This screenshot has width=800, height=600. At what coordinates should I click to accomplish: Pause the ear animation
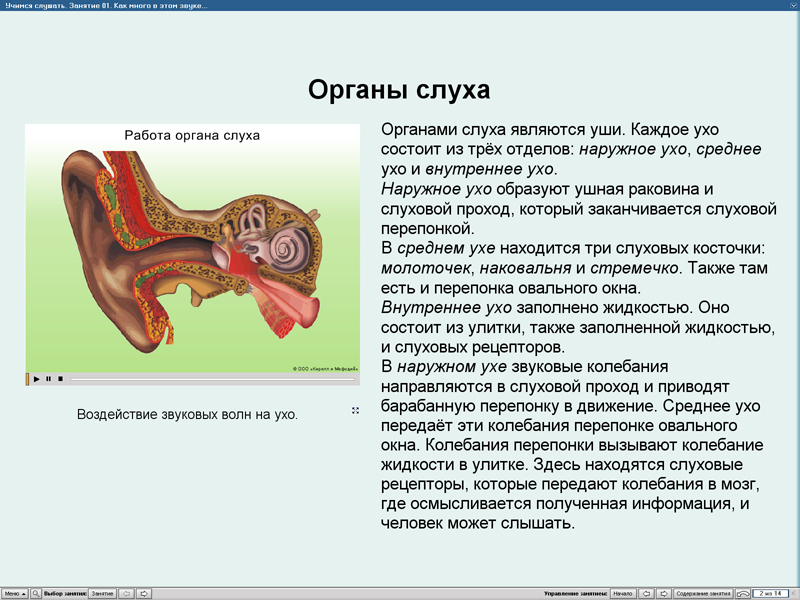pyautogui.click(x=49, y=380)
